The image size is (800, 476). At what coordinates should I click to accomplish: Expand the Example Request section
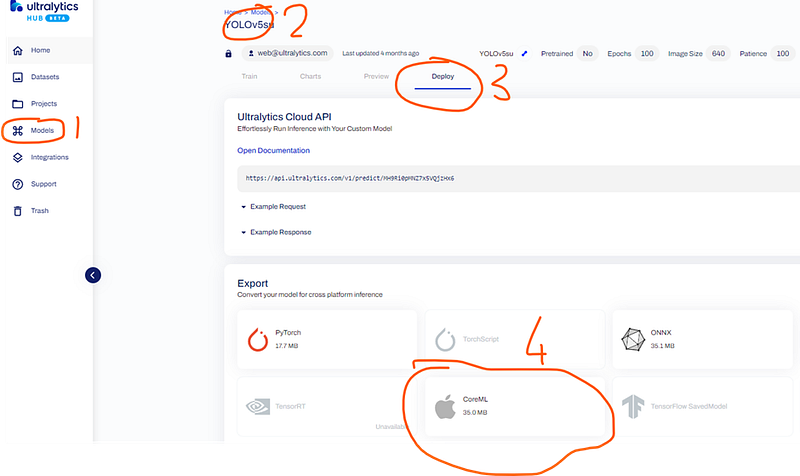point(273,207)
